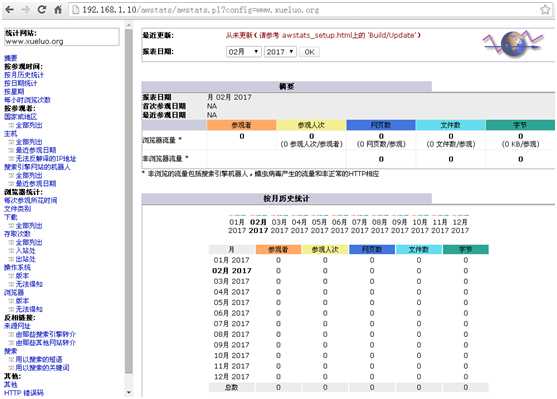Open 最近参观日期 under 搜索引擎网站的机器人

[36, 184]
